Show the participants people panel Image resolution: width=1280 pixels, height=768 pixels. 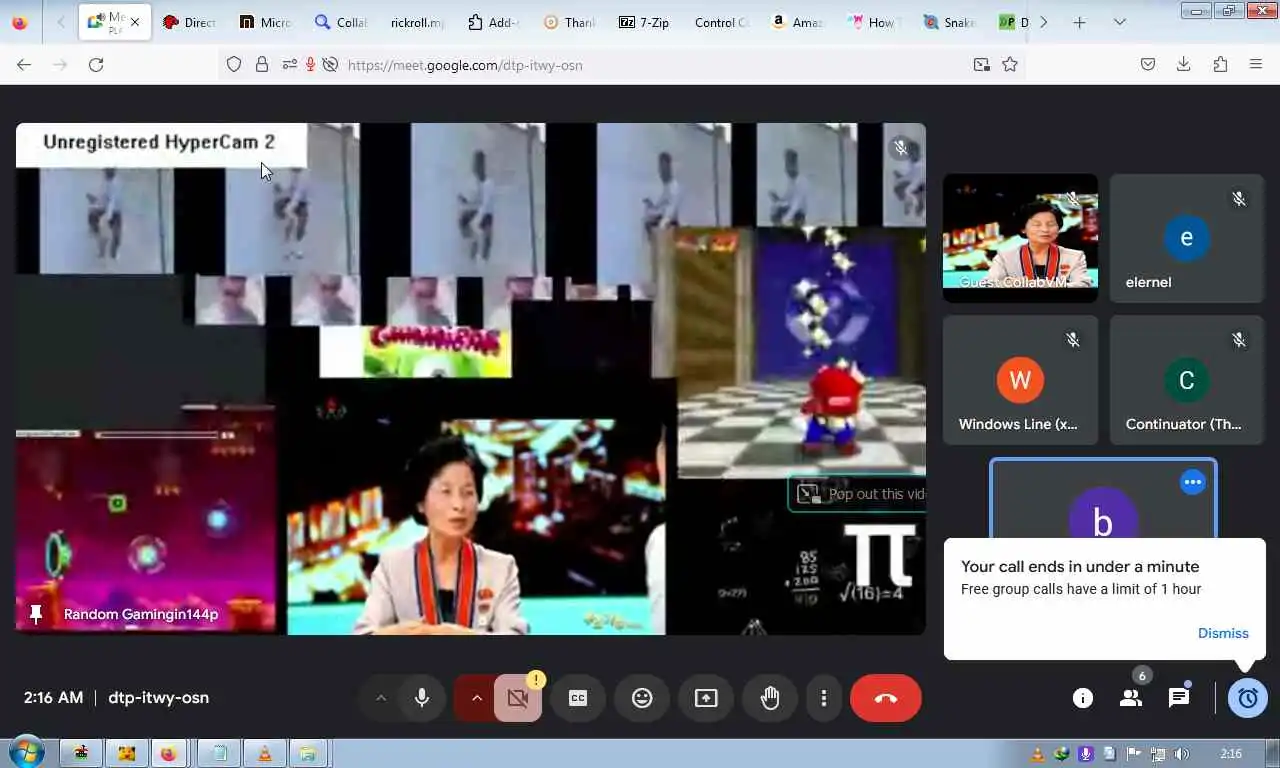(1131, 698)
